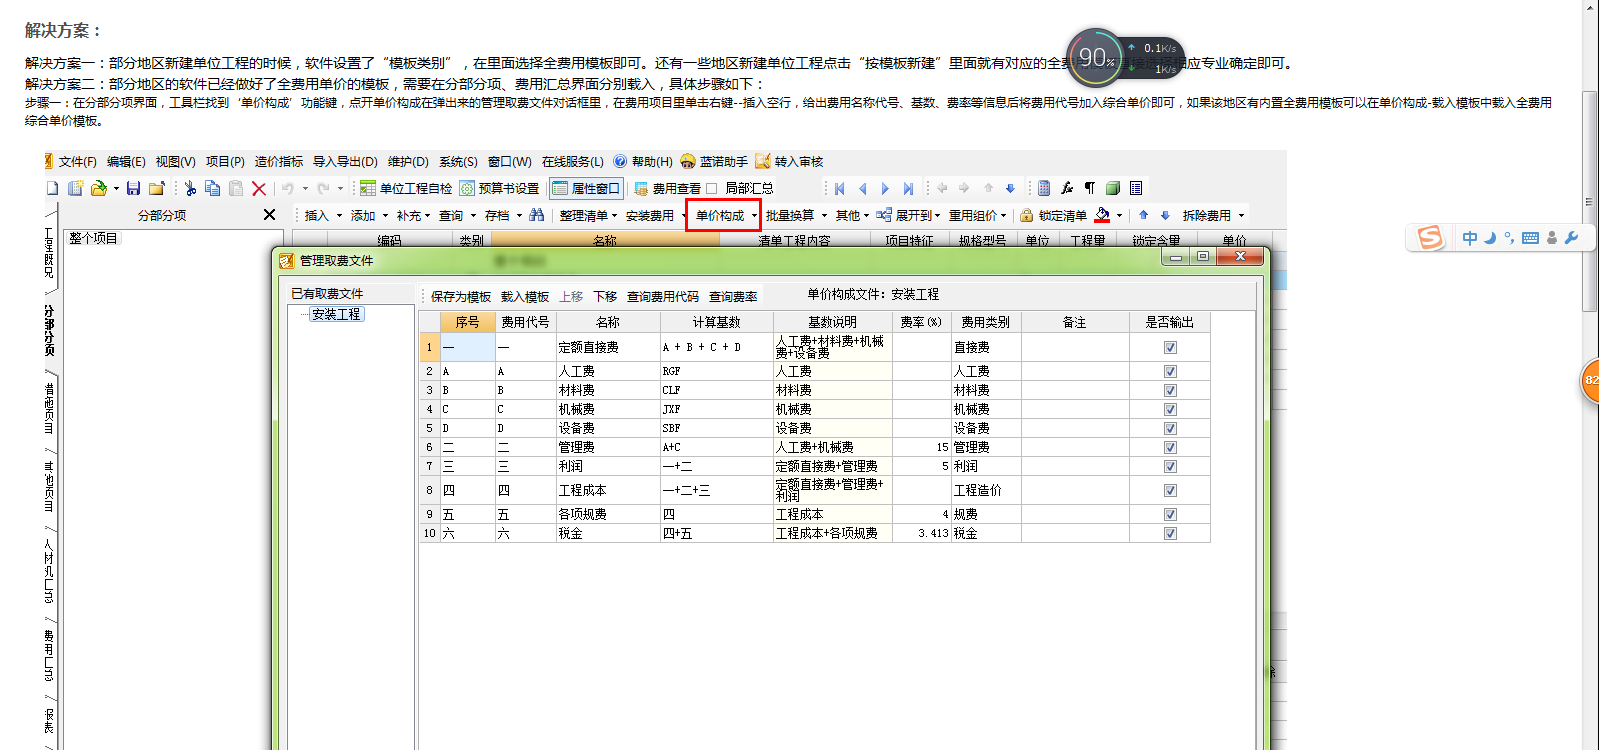Click 查询费用代码 button
The width and height of the screenshot is (1599, 750).
coord(663,296)
